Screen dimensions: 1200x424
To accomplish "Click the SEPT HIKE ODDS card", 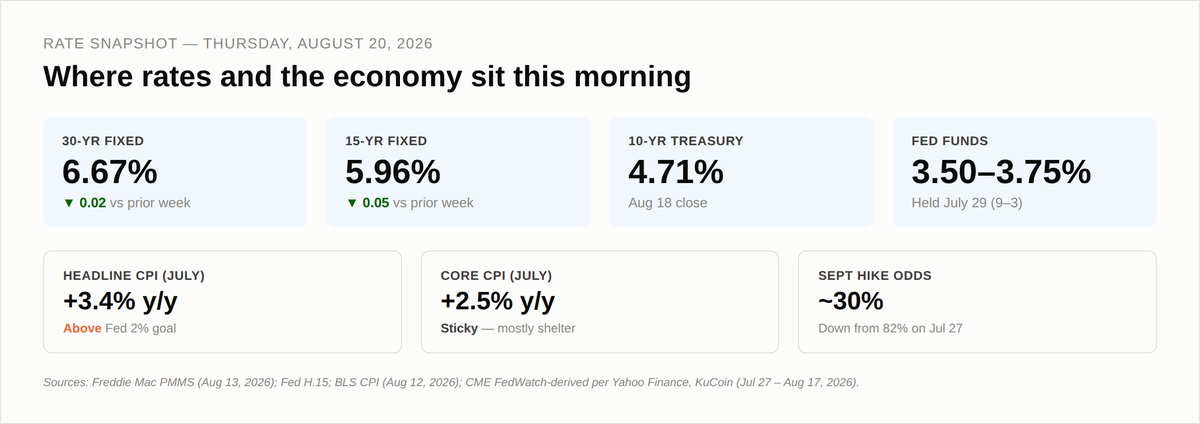I will pos(977,302).
